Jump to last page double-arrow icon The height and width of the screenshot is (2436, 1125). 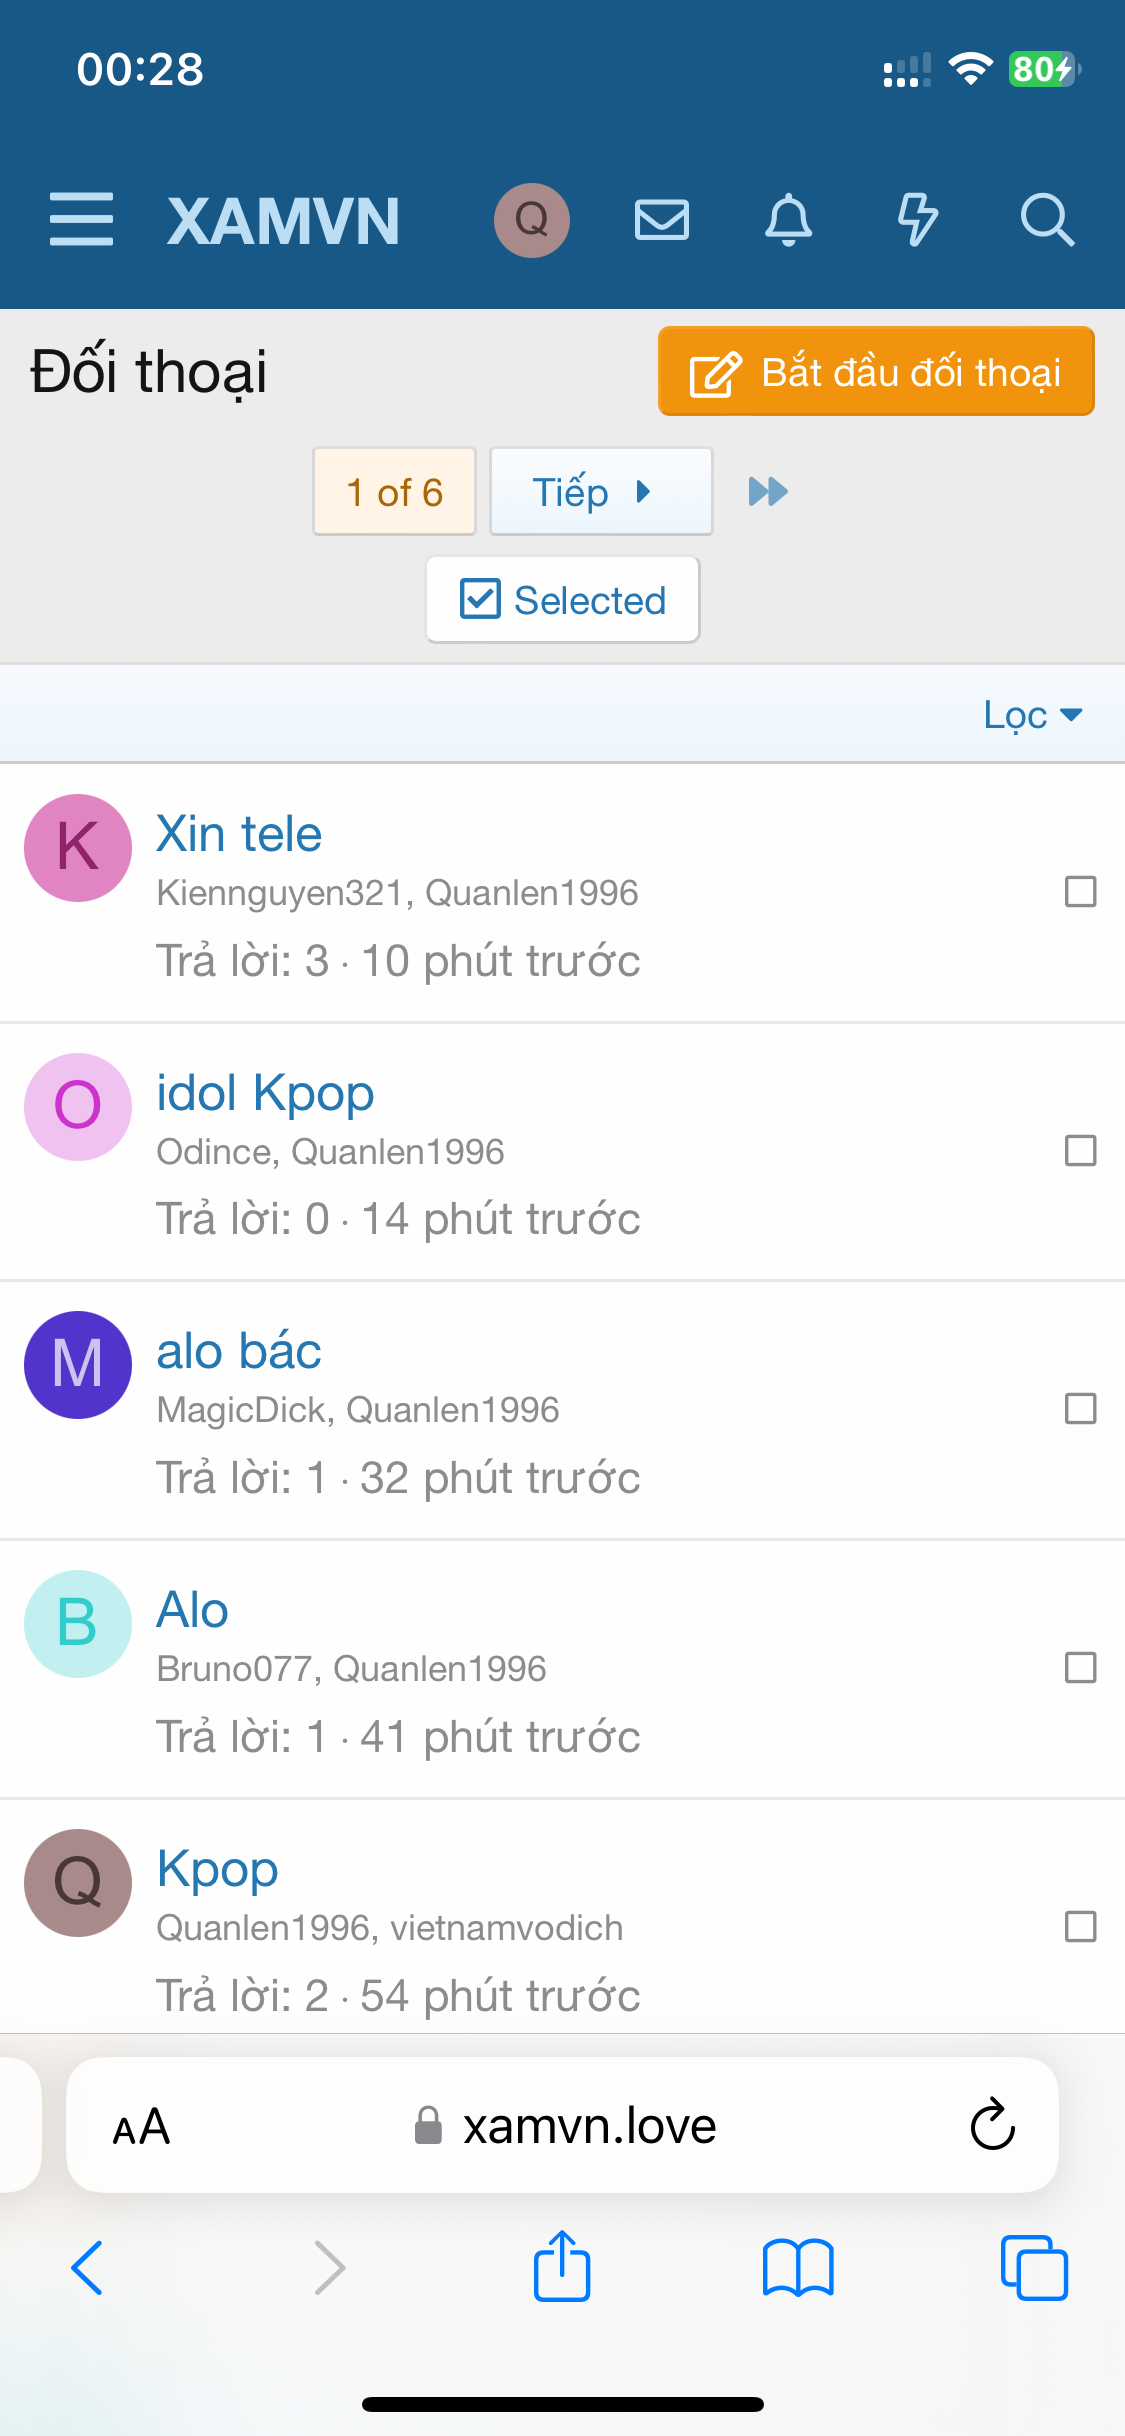768,492
